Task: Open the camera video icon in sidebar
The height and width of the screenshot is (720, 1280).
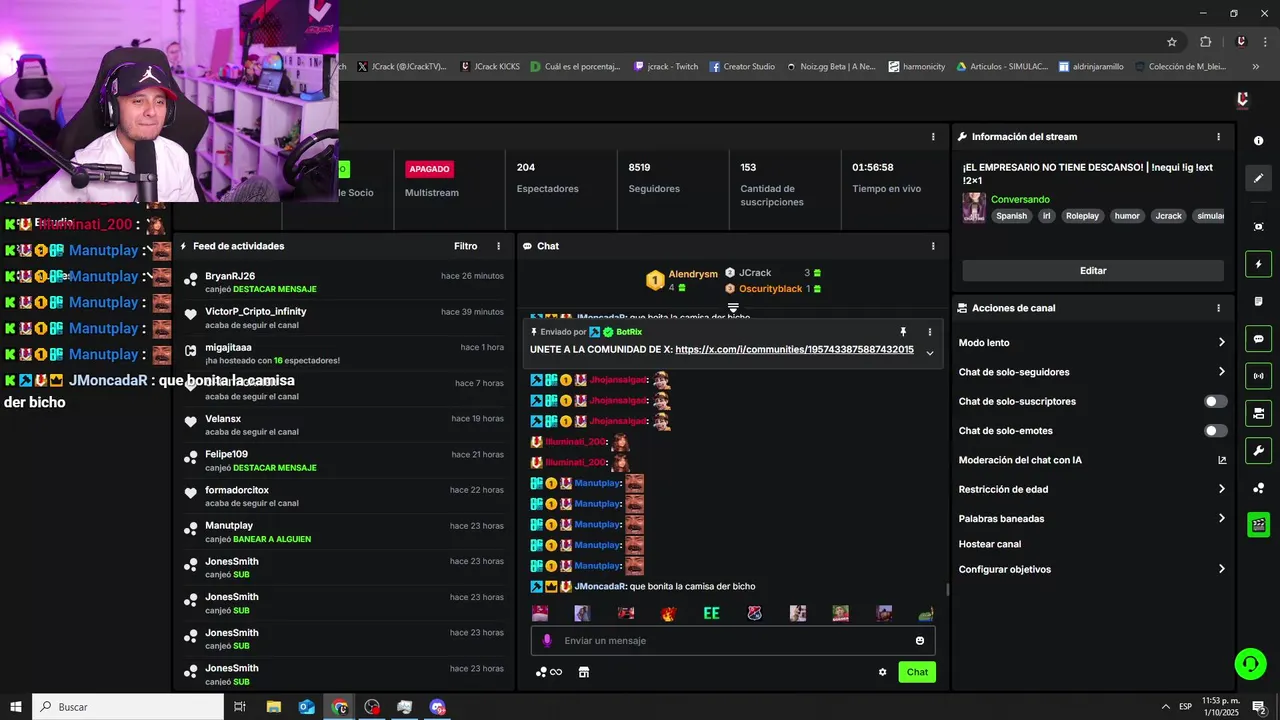Action: 1258,413
